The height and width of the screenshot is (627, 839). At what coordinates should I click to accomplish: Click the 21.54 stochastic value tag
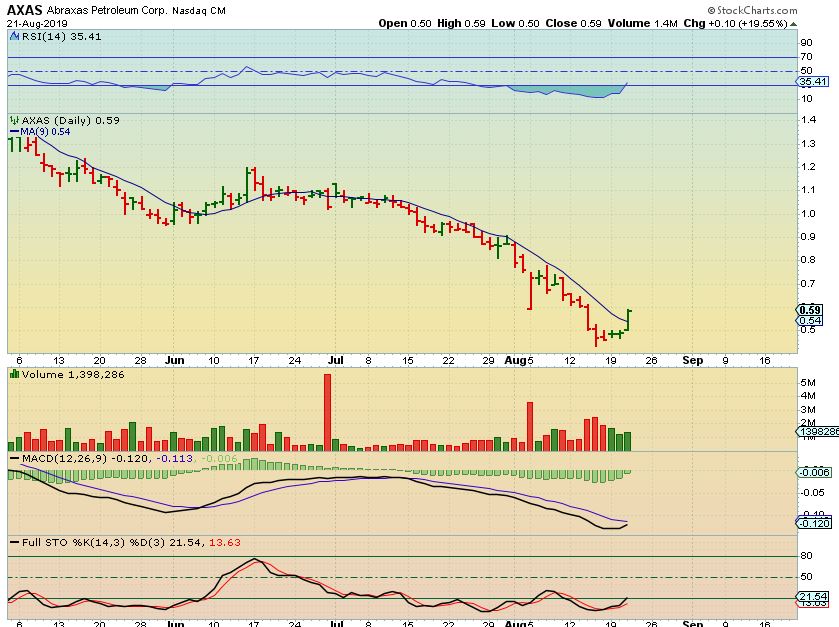[x=811, y=597]
